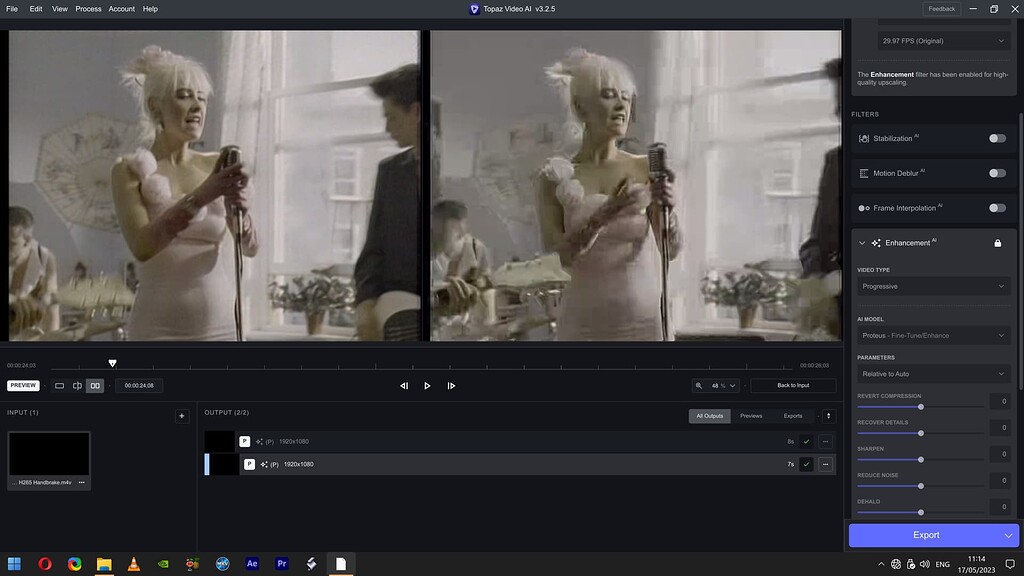Collapse the Enhancement section chevron
Screen dimensions: 1024x576
coord(862,243)
